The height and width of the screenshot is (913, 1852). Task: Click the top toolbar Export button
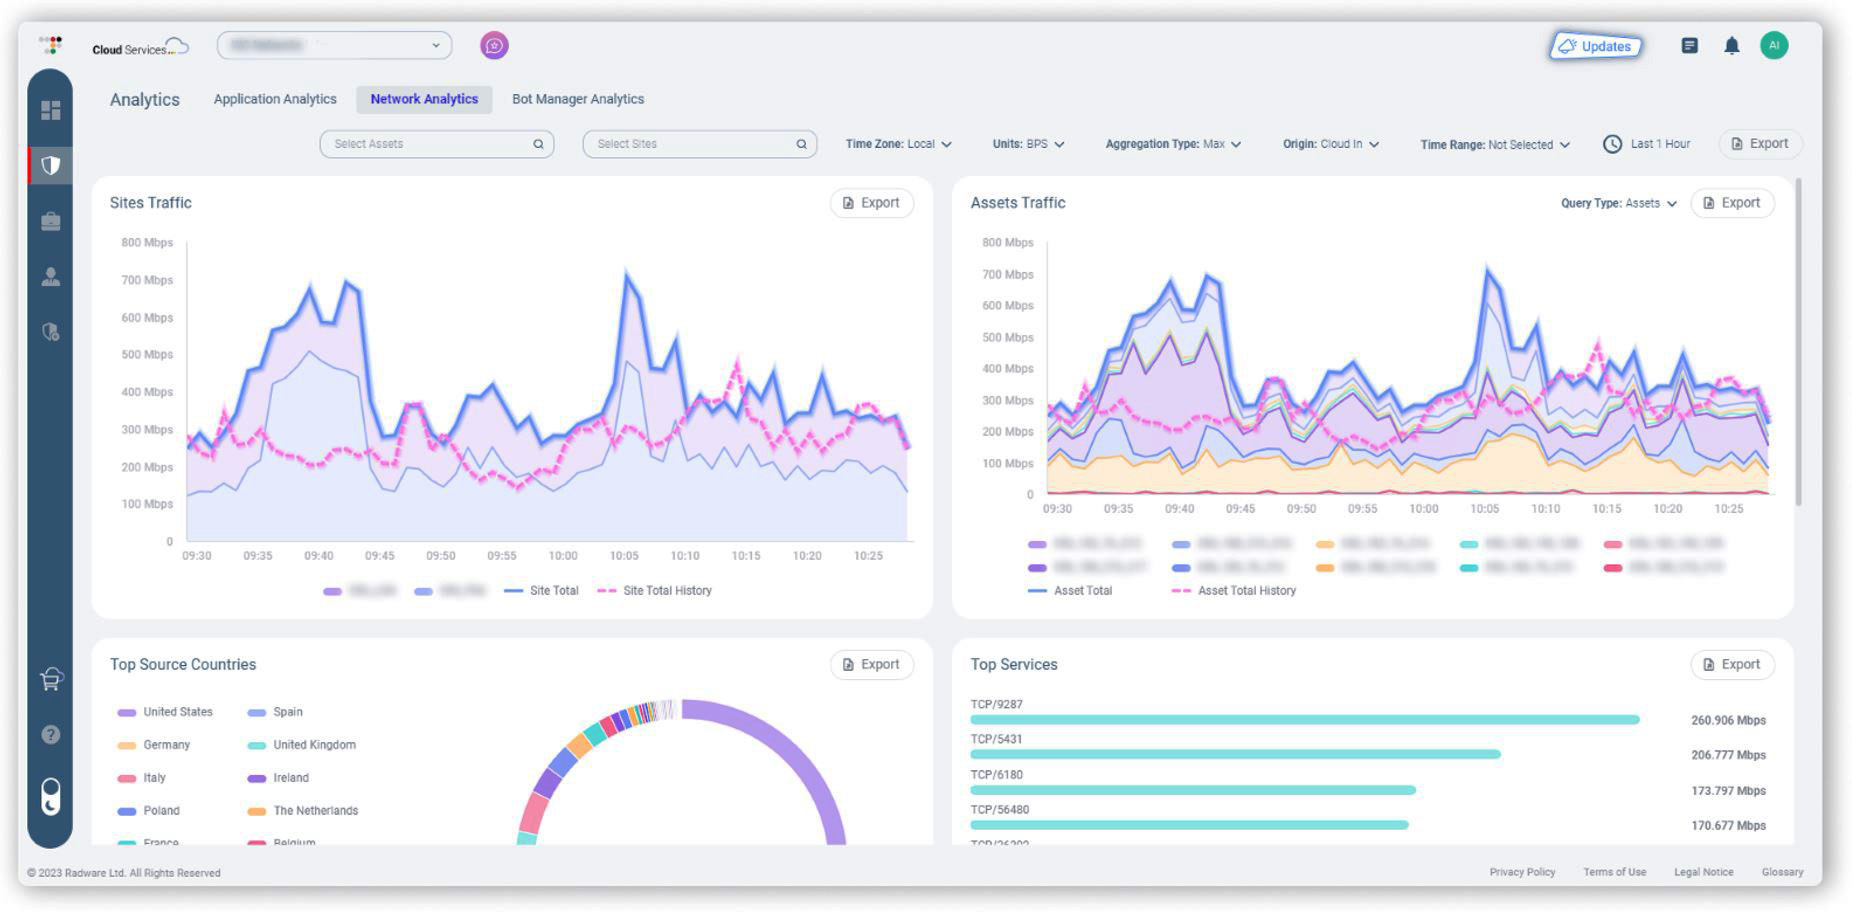point(1760,144)
